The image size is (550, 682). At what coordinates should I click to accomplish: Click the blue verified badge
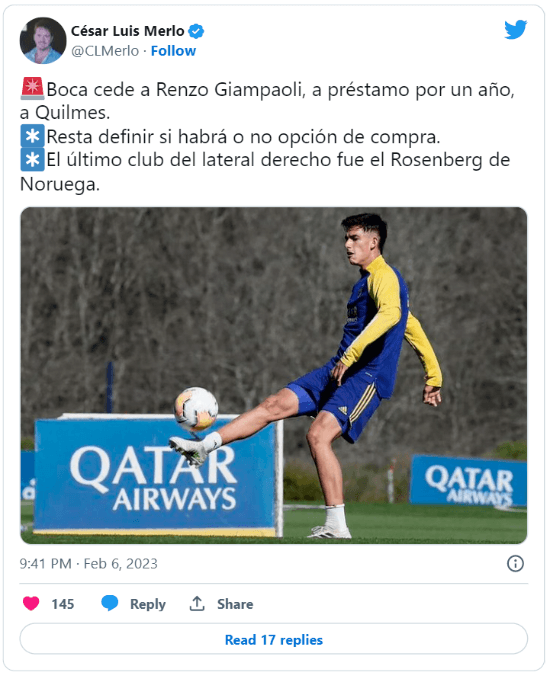(x=196, y=31)
